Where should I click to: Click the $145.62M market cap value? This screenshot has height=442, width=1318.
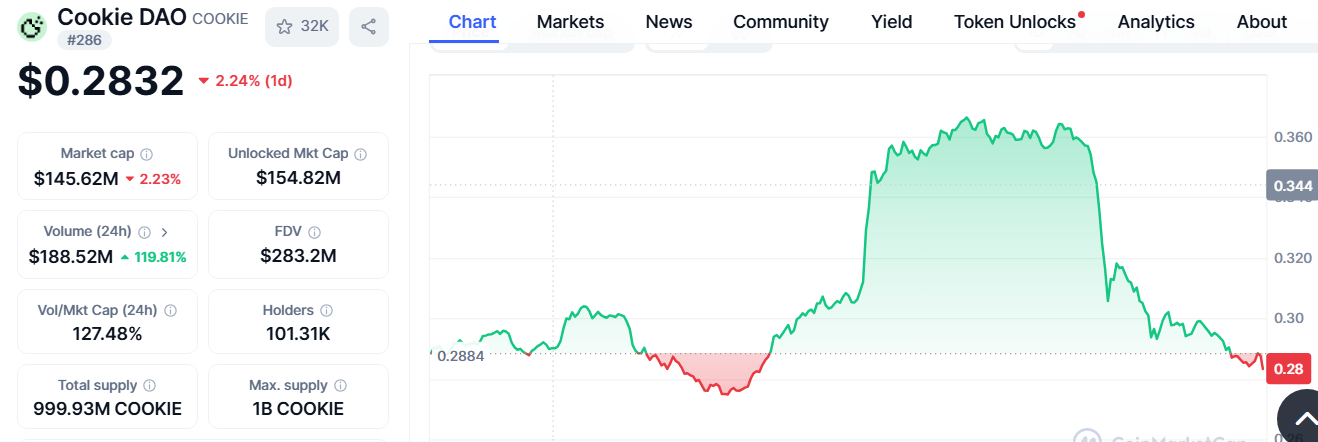click(76, 179)
